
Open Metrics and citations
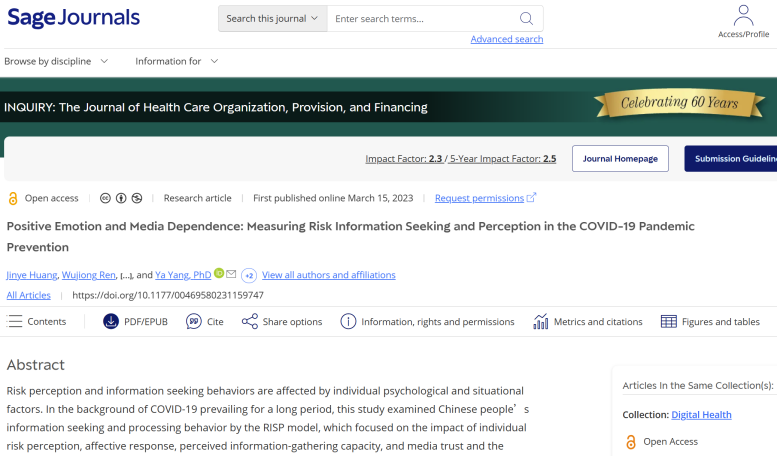coord(587,322)
